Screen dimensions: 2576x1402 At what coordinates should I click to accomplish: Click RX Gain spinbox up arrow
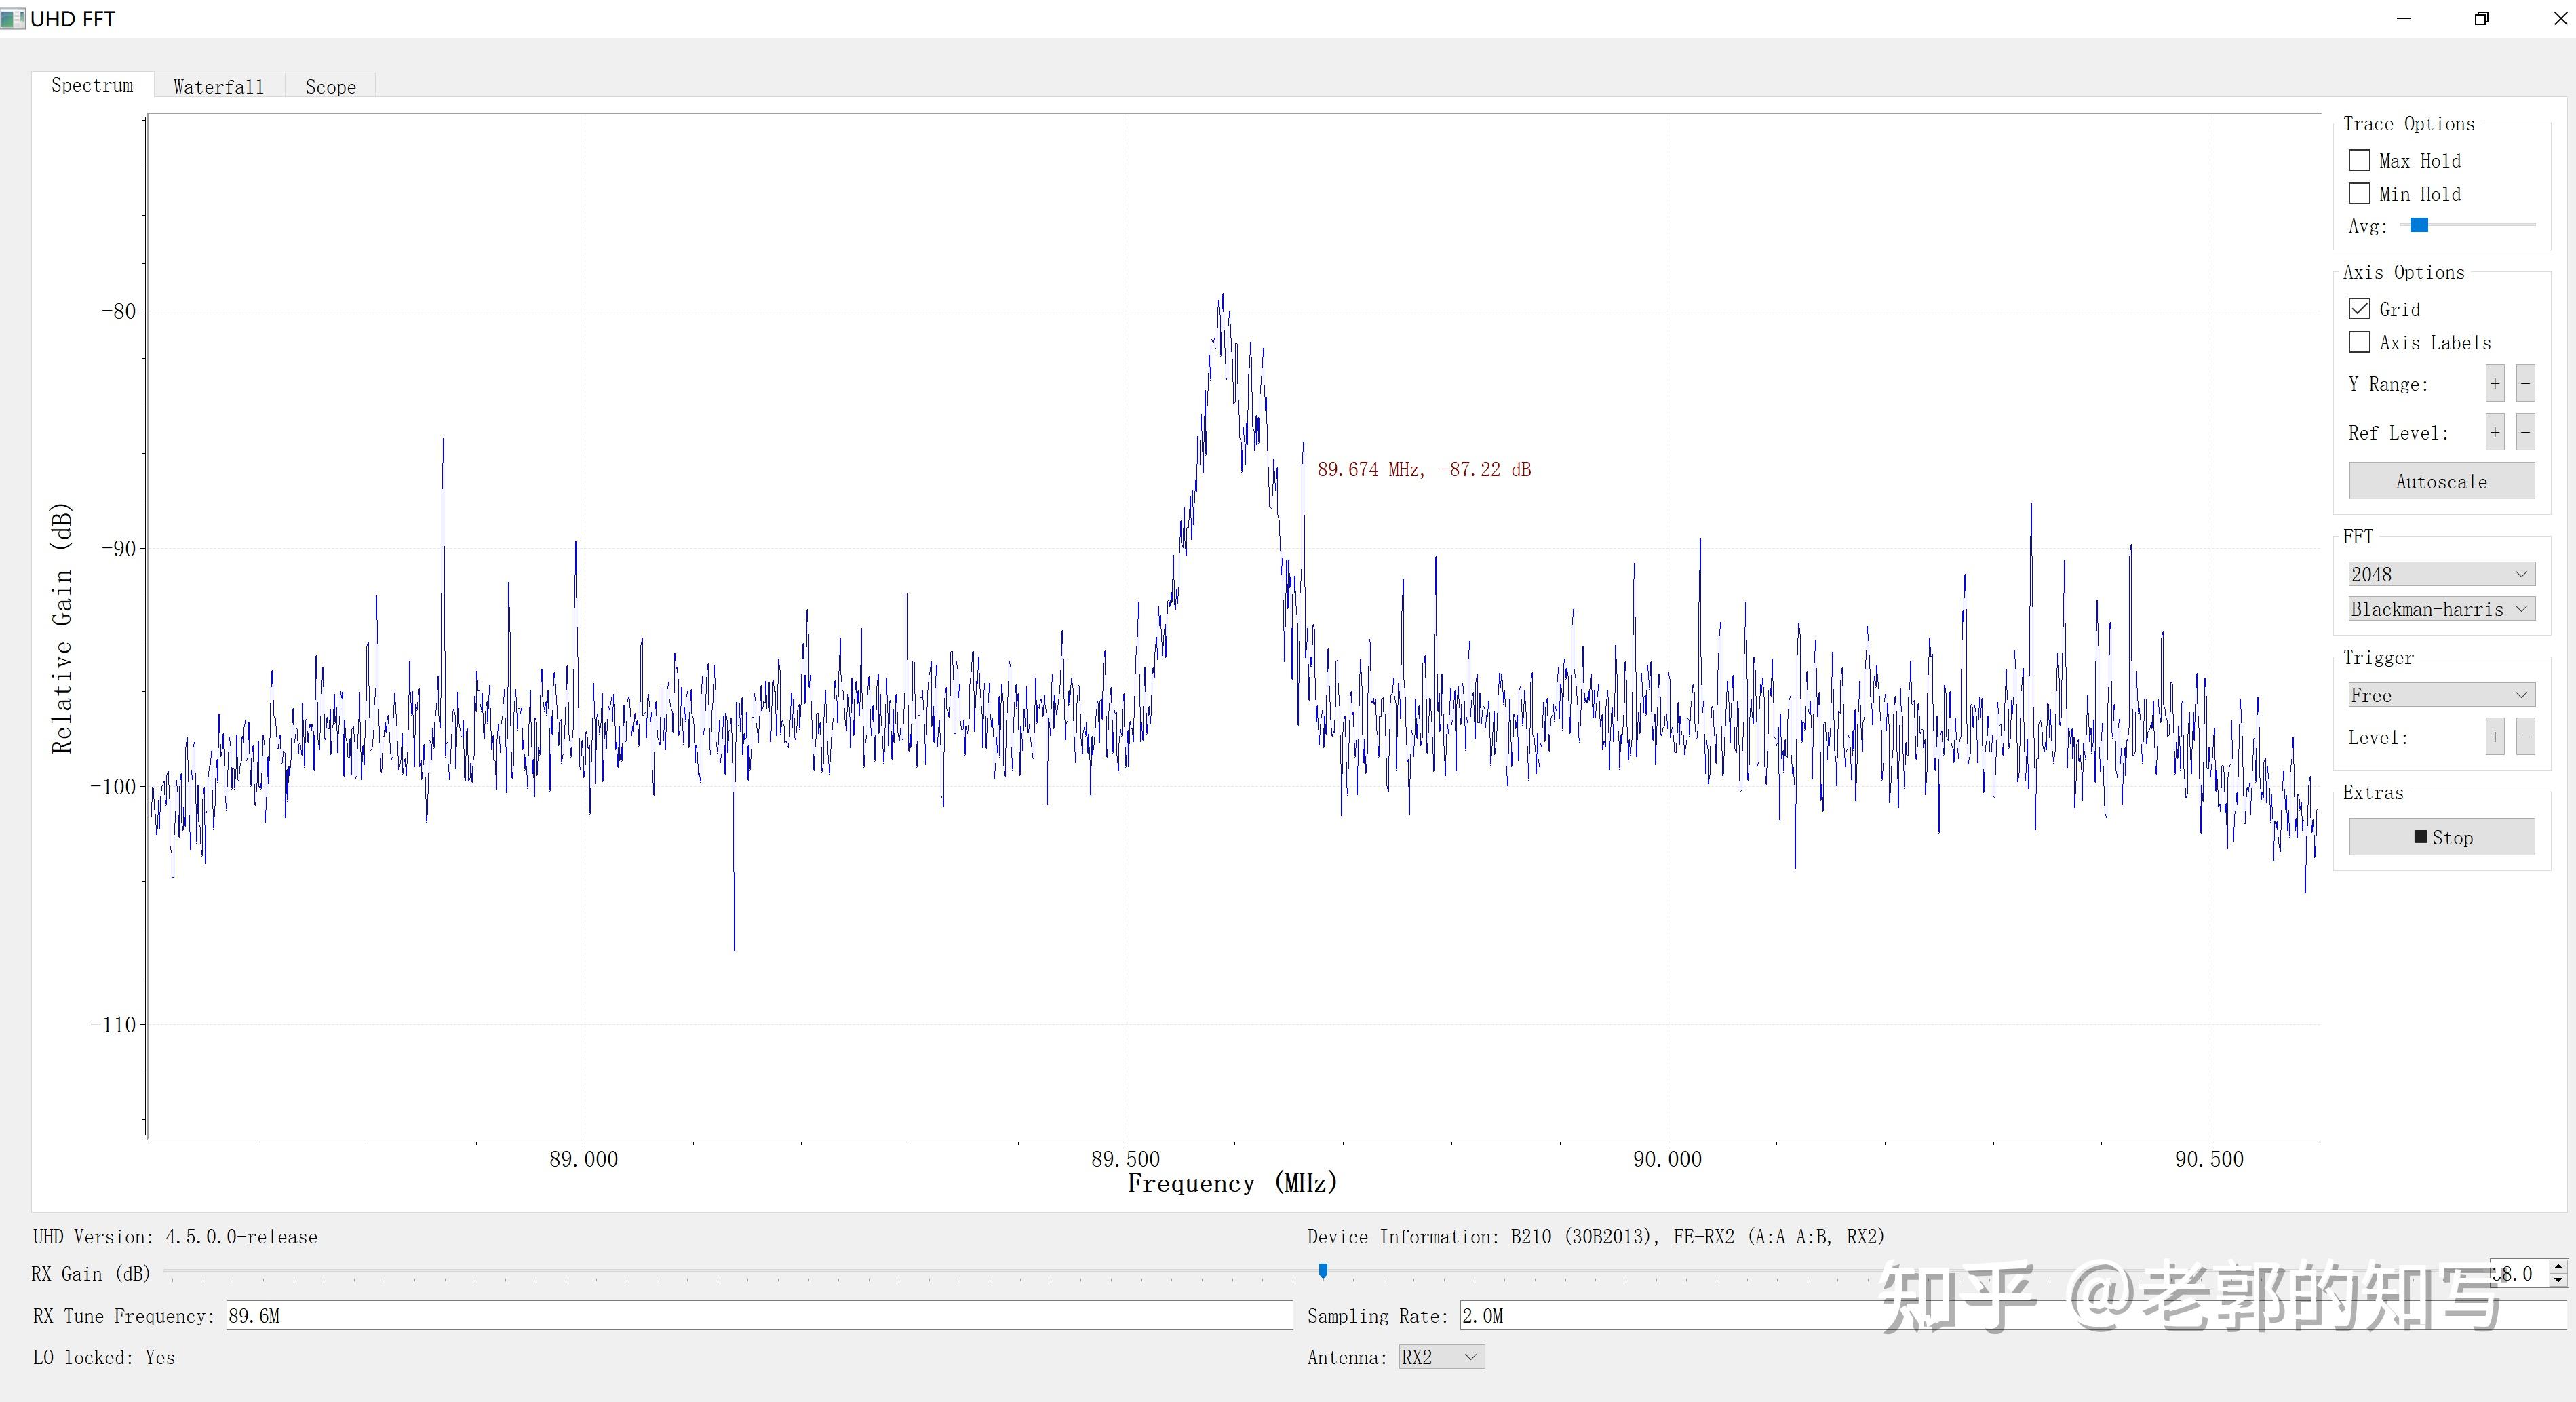coord(2558,1267)
